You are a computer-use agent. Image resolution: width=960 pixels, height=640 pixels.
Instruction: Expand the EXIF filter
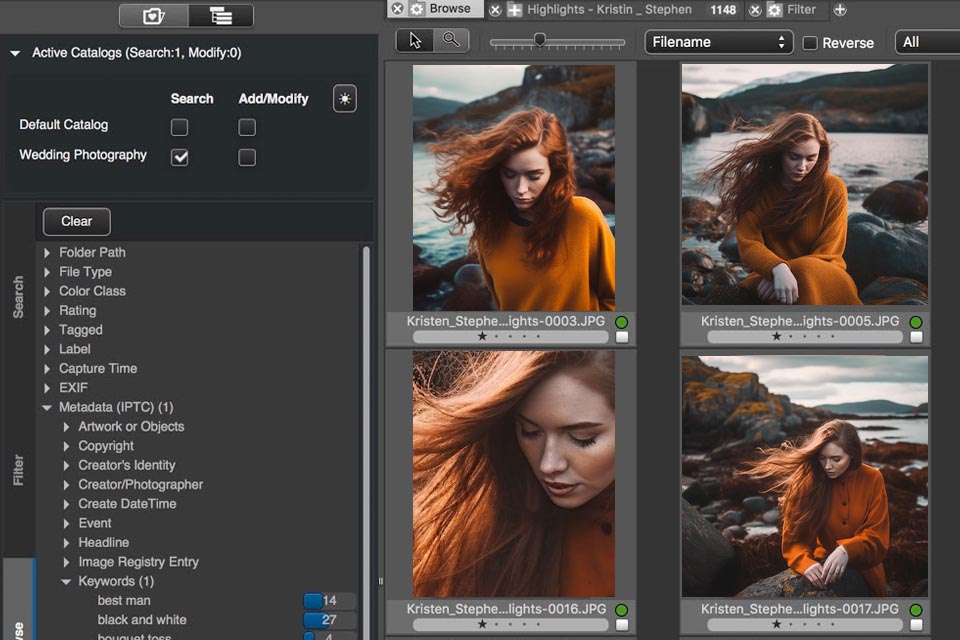(47, 388)
